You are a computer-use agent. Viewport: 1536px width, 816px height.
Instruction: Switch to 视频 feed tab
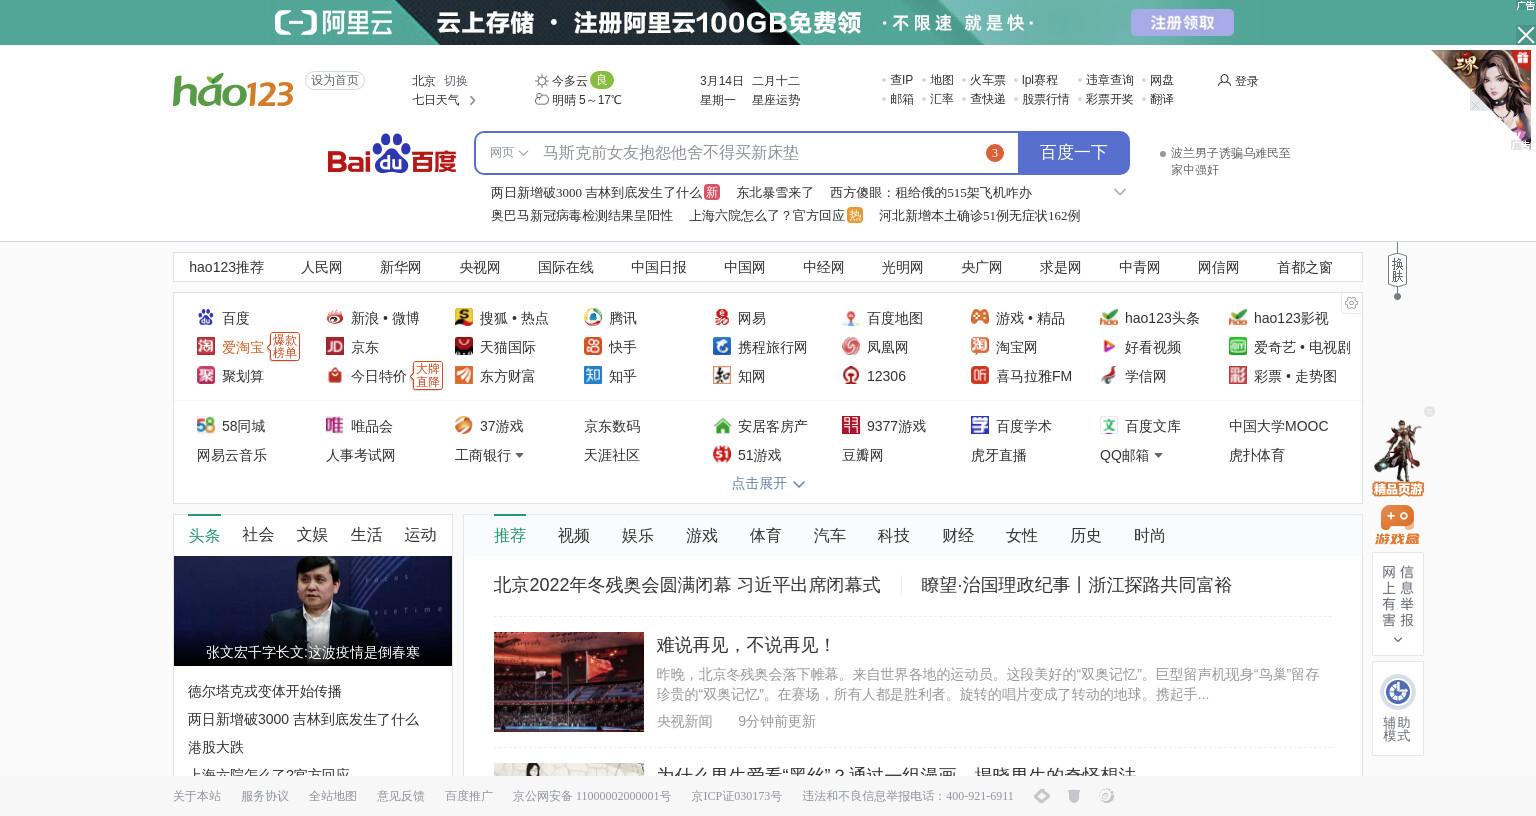coord(574,536)
